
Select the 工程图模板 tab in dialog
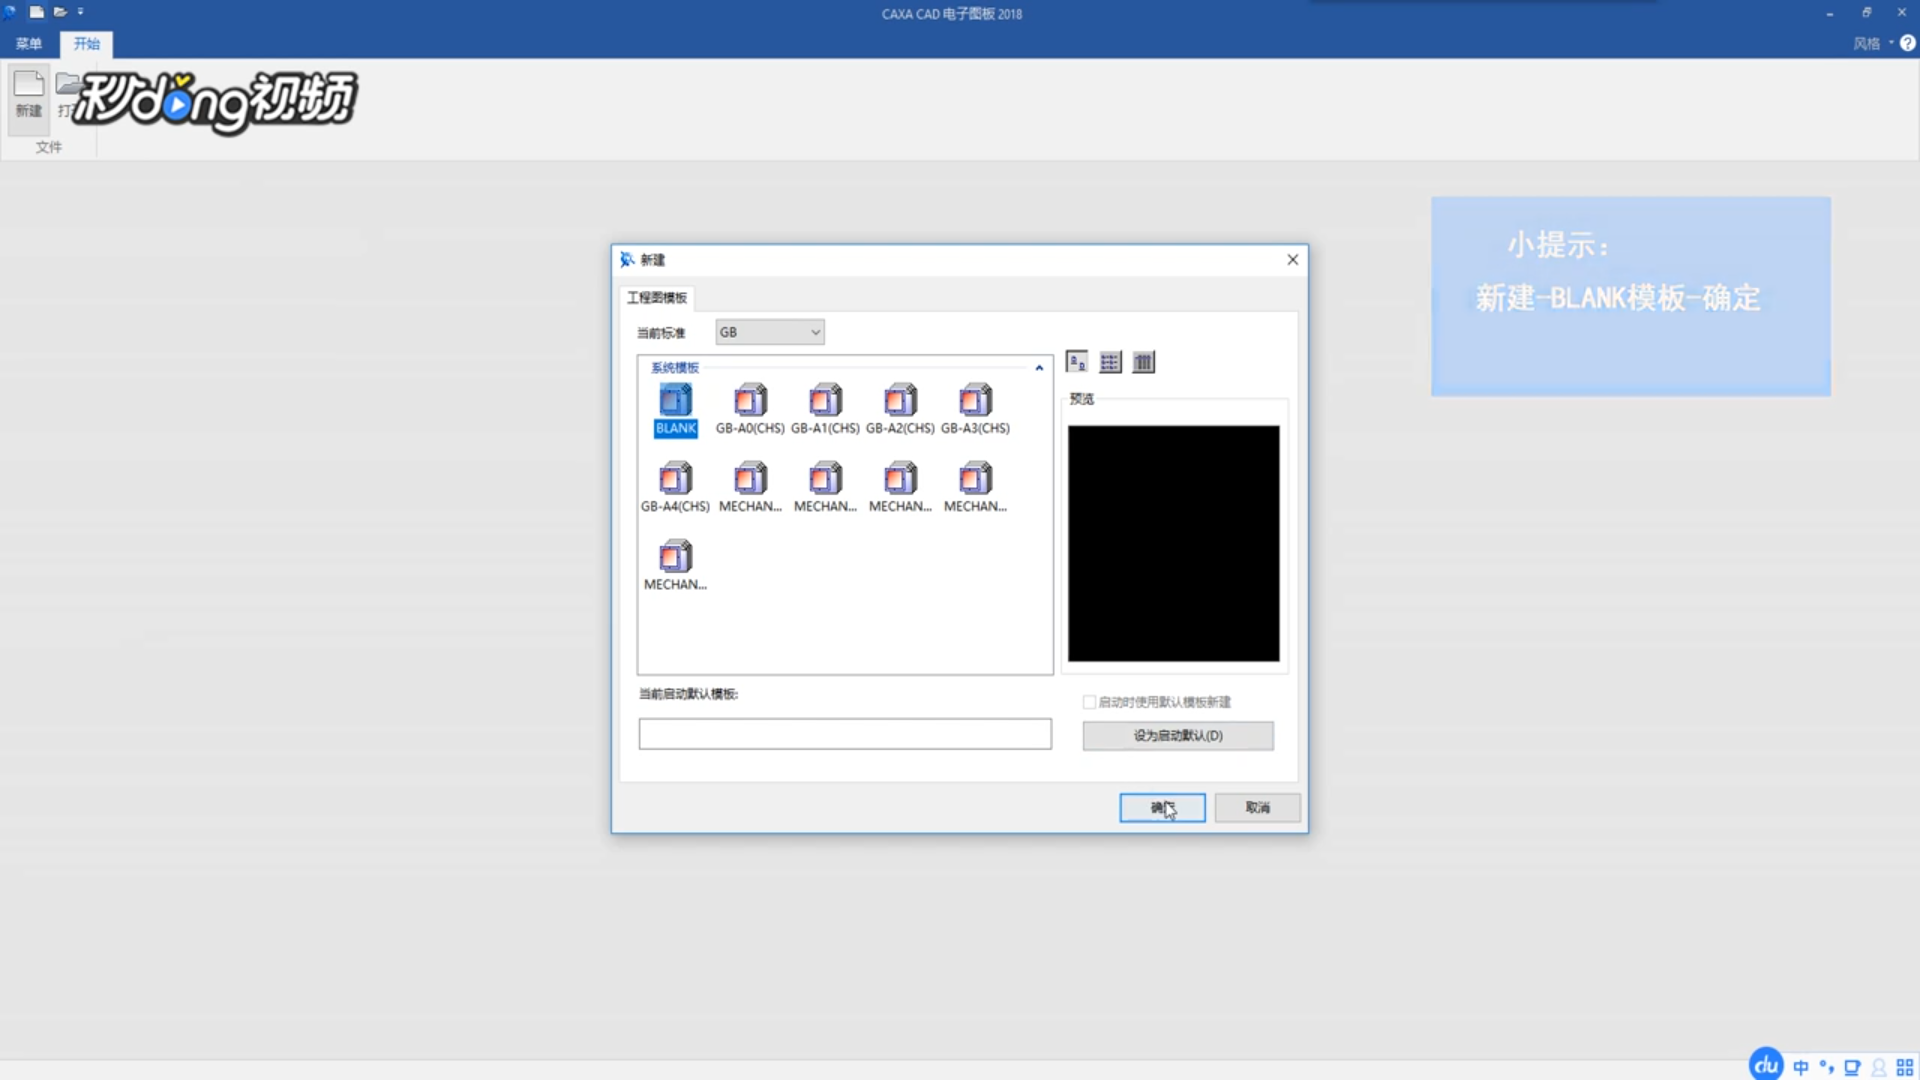pyautogui.click(x=657, y=297)
